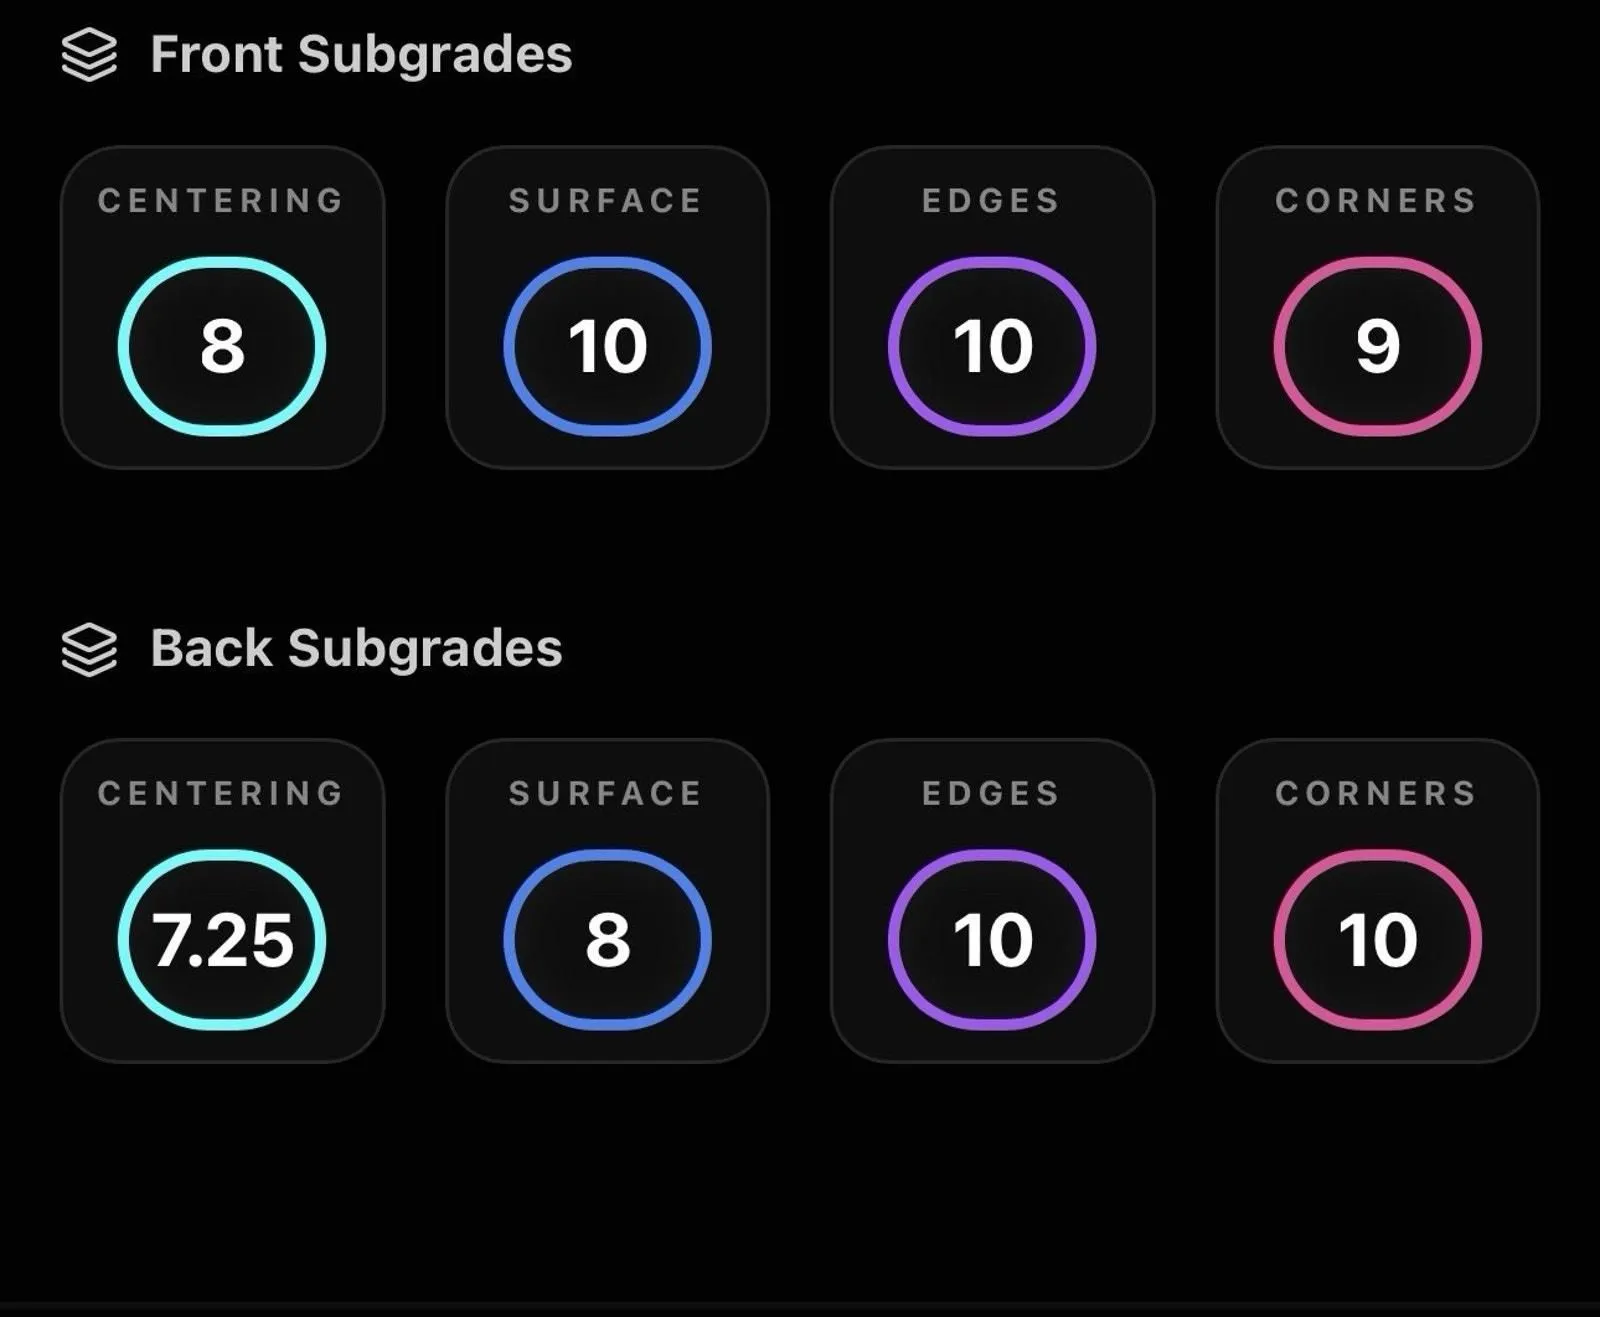Tap the front edges purple ring showing 10

click(x=992, y=346)
